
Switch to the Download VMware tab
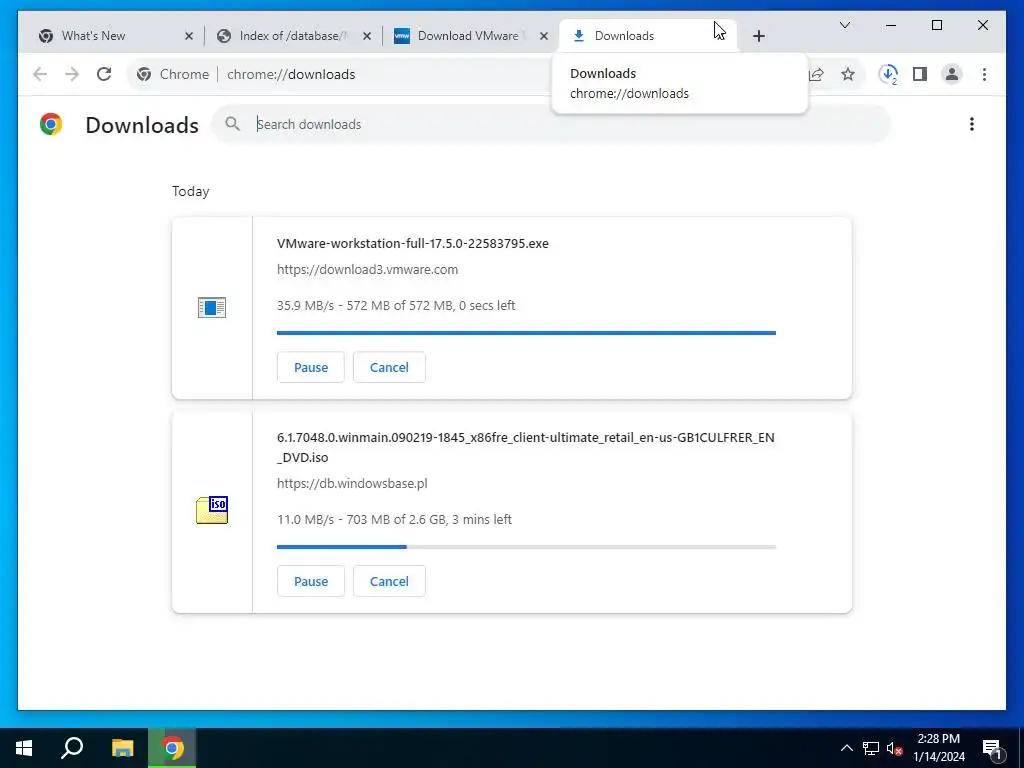[472, 36]
